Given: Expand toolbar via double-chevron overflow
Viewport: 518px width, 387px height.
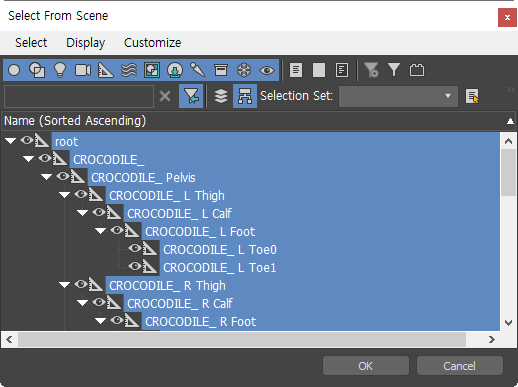Looking at the screenshot, I should point(510,89).
